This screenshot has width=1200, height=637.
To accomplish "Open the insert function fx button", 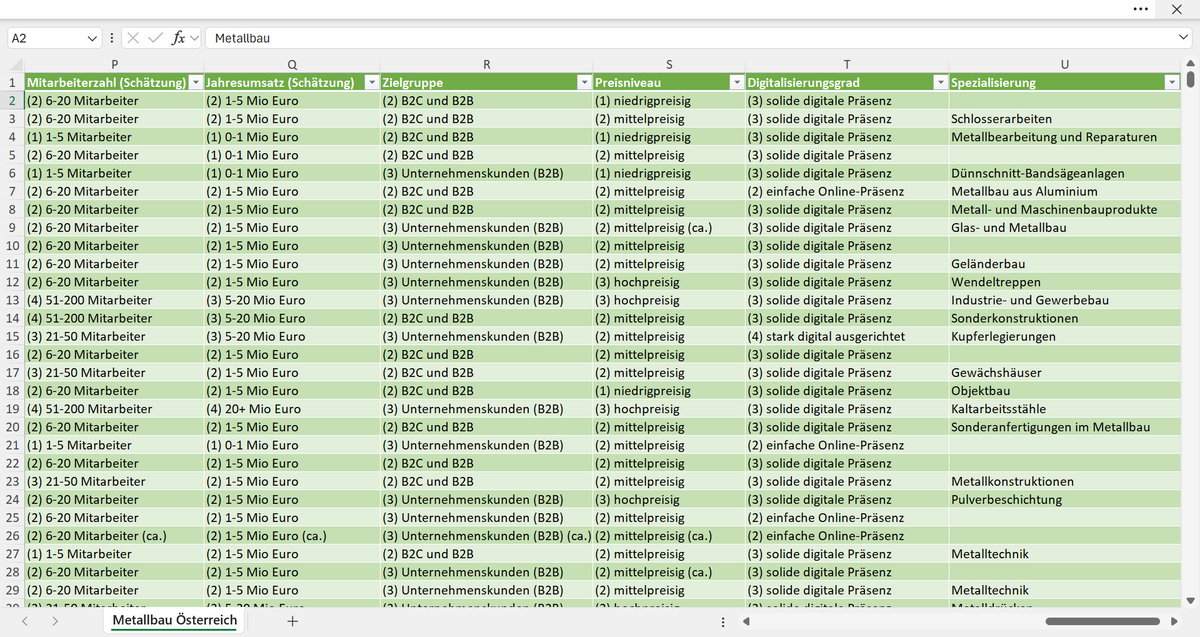I will point(179,38).
